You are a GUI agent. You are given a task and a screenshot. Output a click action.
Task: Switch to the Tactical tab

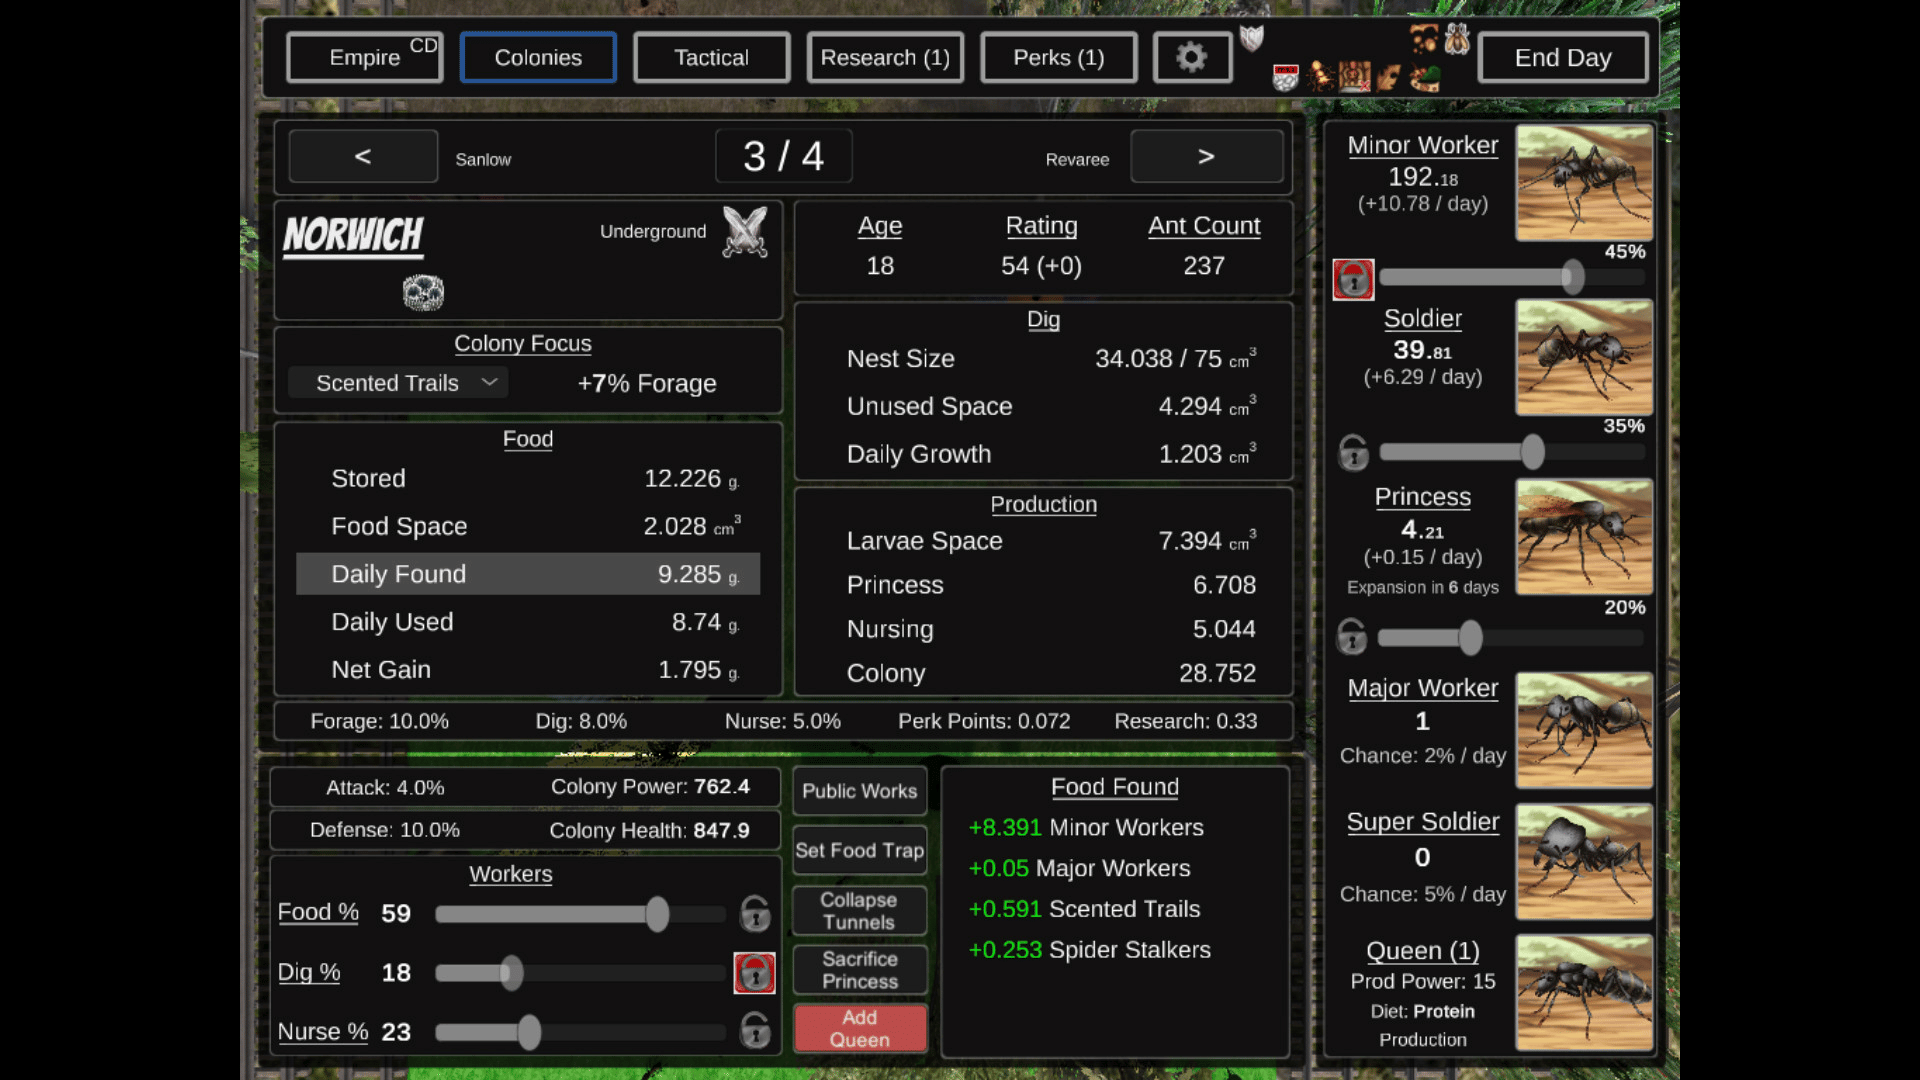pyautogui.click(x=711, y=58)
